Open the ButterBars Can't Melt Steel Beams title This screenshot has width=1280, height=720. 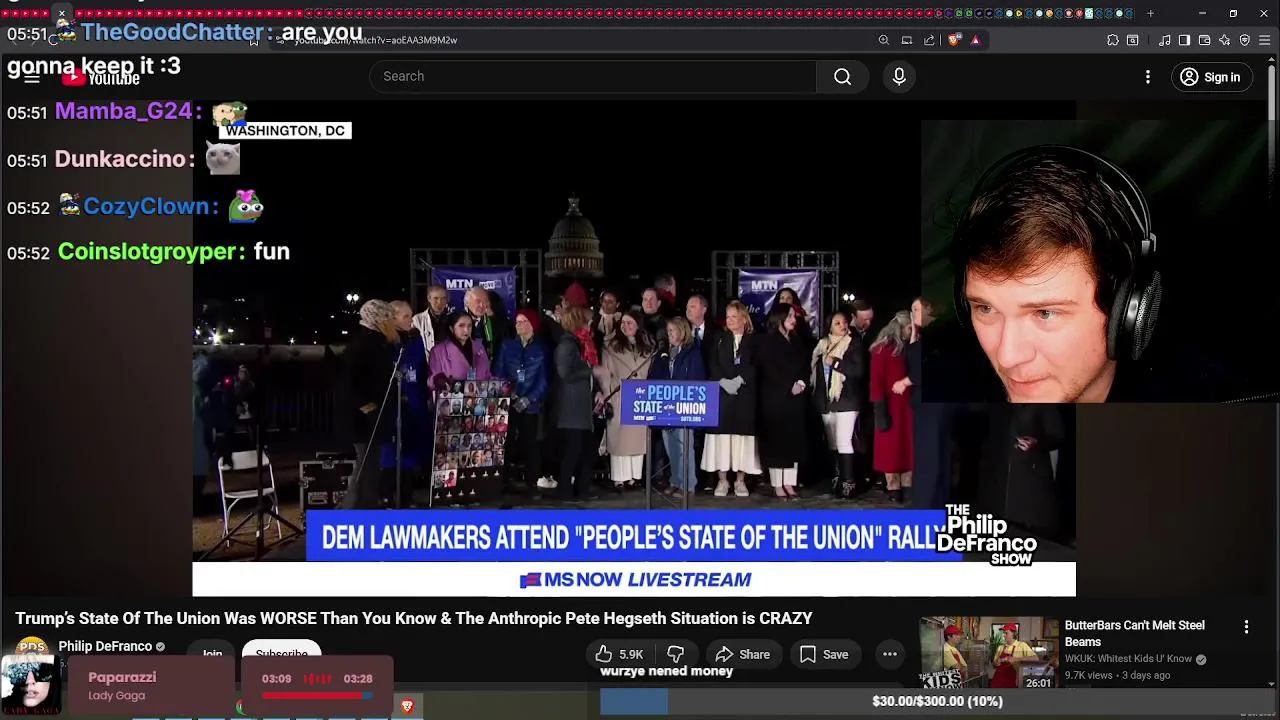(1134, 633)
